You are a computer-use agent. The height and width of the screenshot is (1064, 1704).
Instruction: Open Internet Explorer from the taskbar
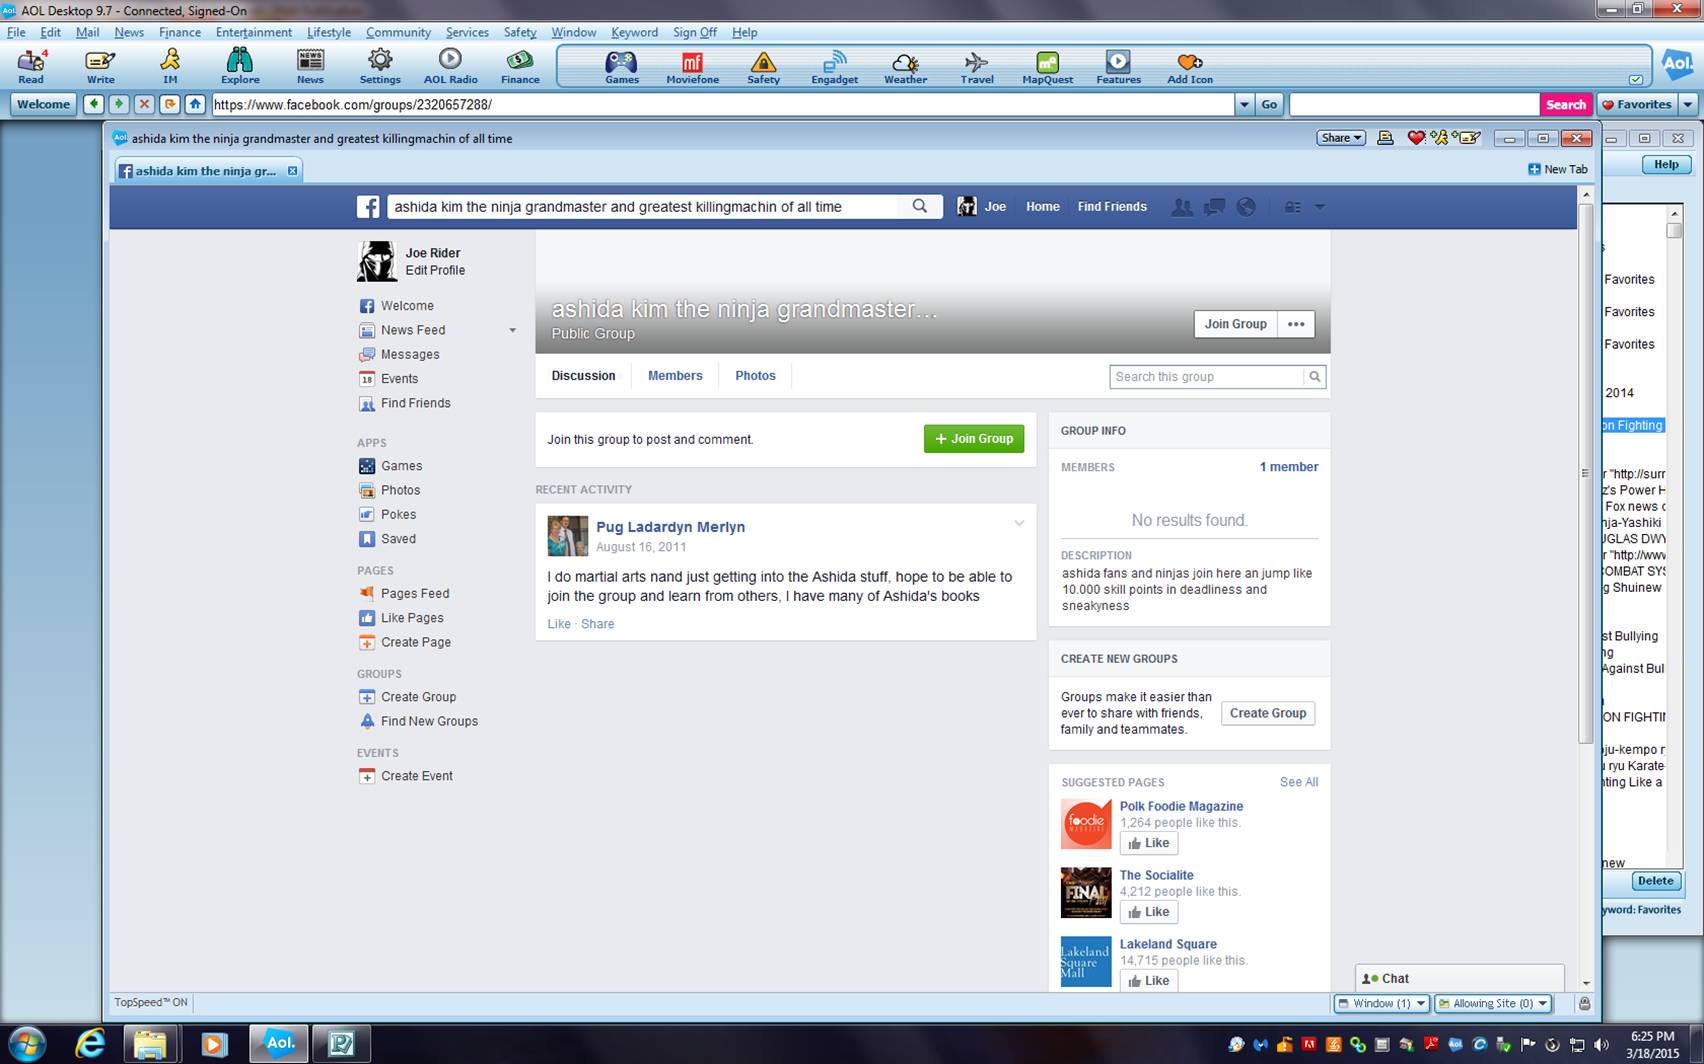click(x=90, y=1044)
